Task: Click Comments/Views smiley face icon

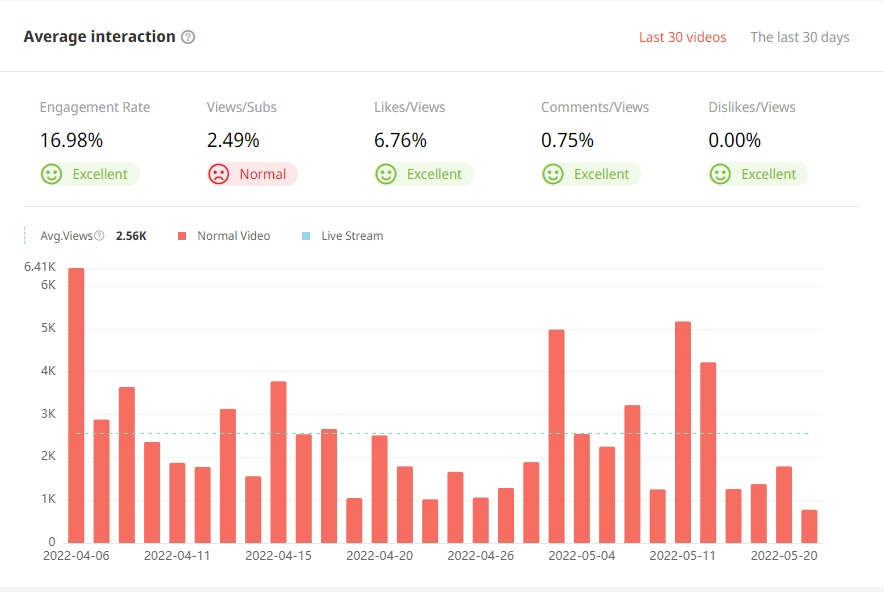Action: [x=553, y=174]
